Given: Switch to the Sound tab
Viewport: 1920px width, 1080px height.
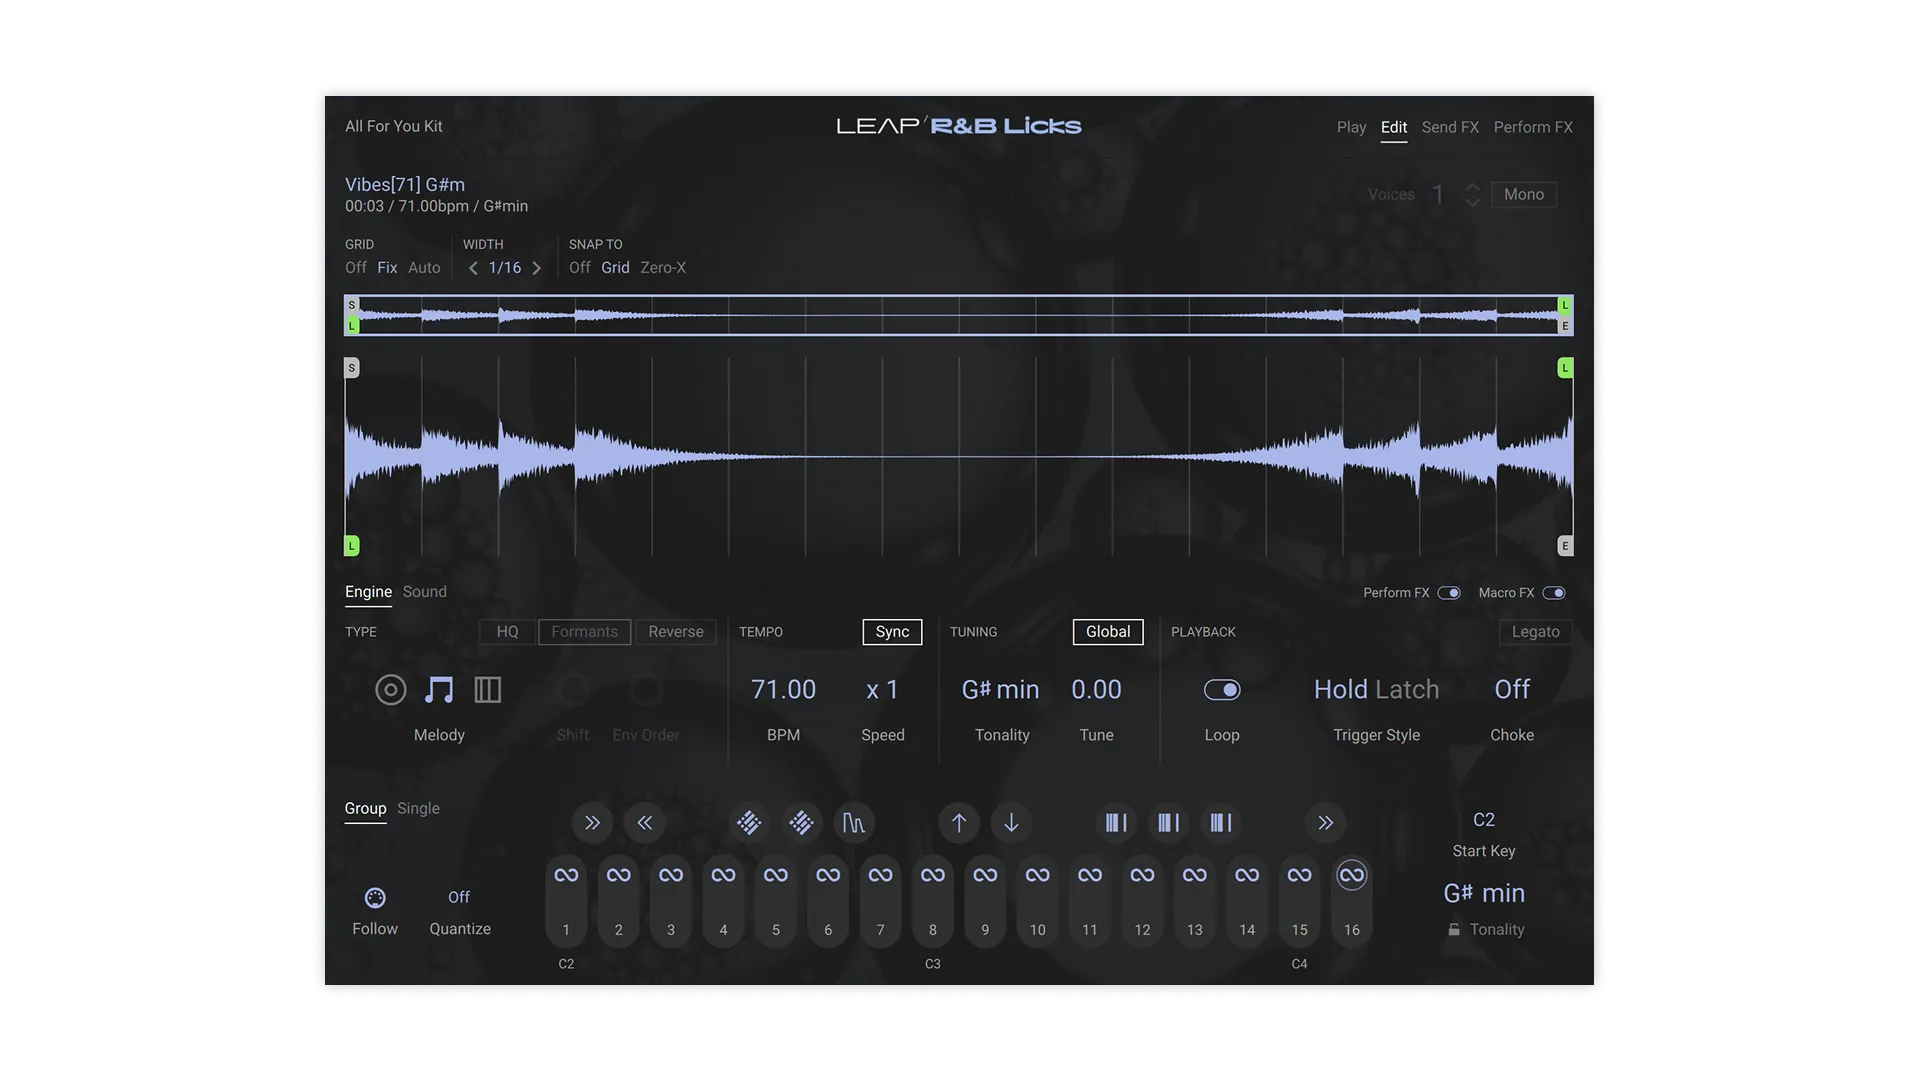Looking at the screenshot, I should 424,591.
